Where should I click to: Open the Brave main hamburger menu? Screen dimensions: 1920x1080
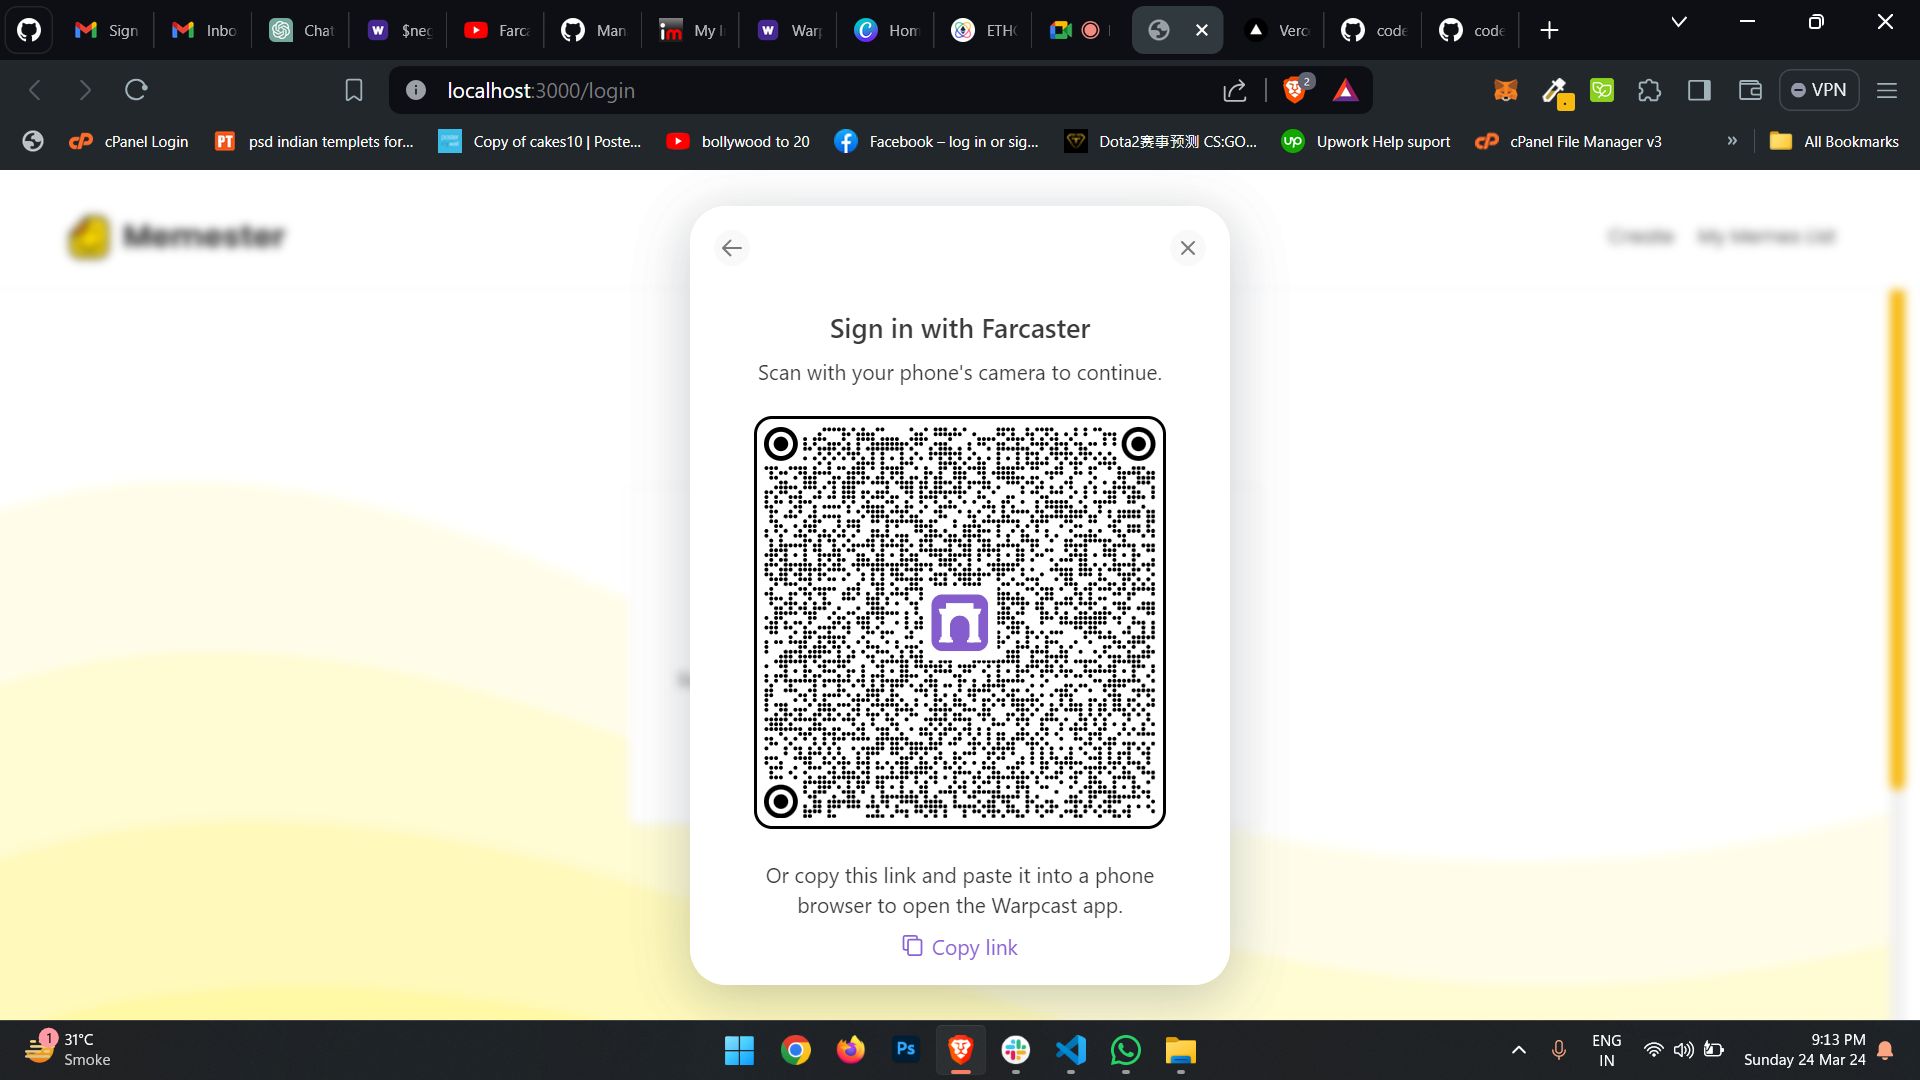(1887, 90)
